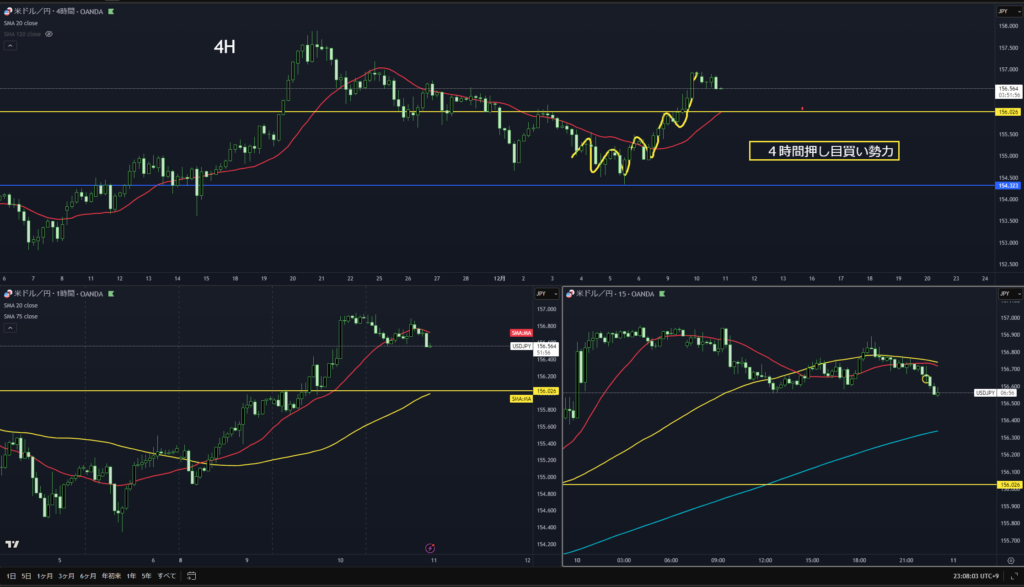Click the USD/JPY flag icon on 1-hour chart
The image size is (1024, 587).
click(9, 293)
